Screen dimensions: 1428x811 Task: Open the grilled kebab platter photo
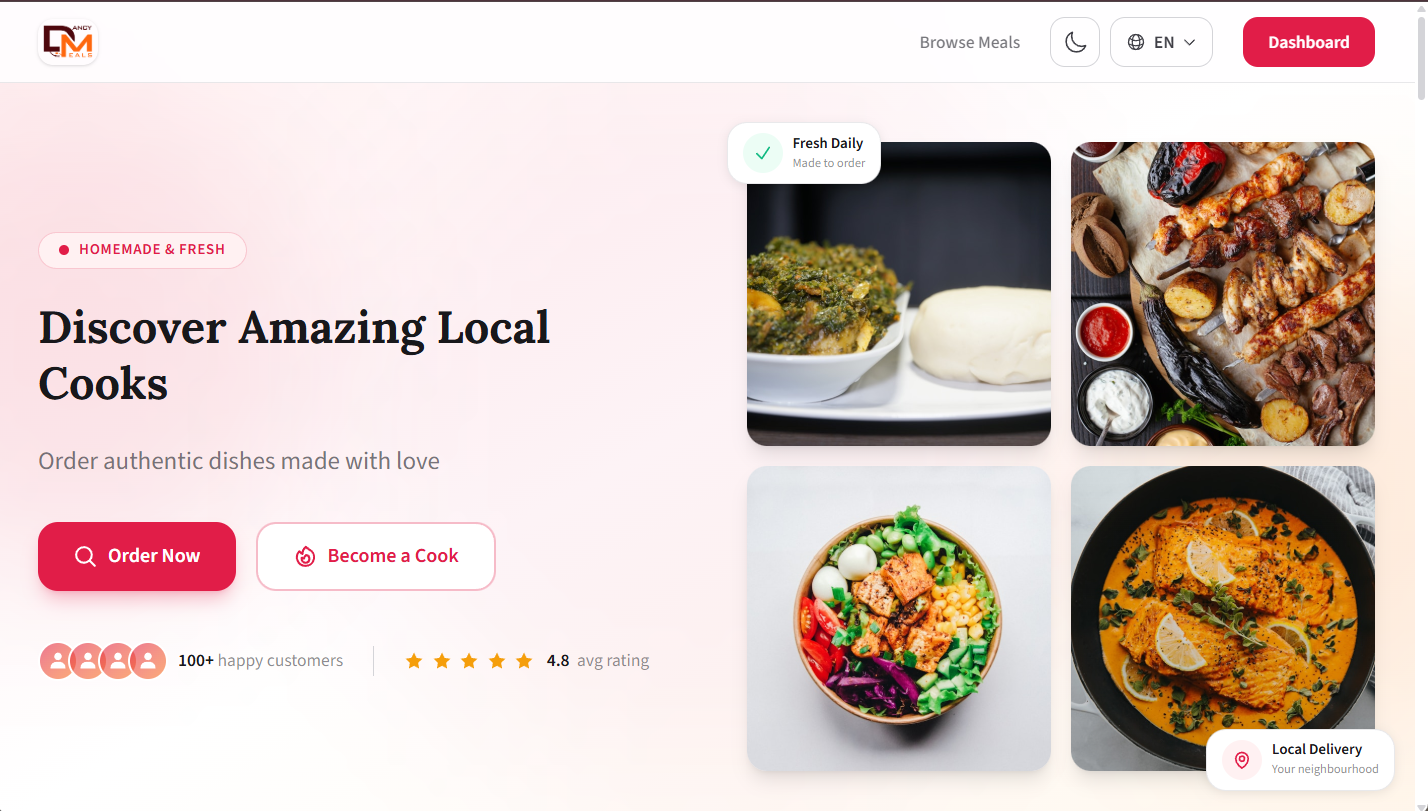[1222, 293]
